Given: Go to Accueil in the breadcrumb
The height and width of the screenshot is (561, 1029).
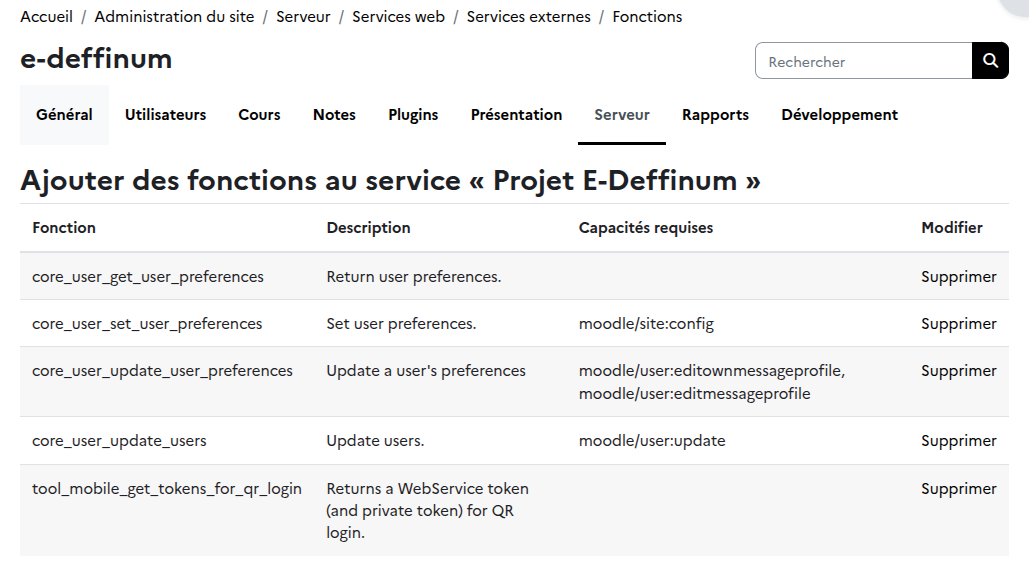Looking at the screenshot, I should click(46, 17).
